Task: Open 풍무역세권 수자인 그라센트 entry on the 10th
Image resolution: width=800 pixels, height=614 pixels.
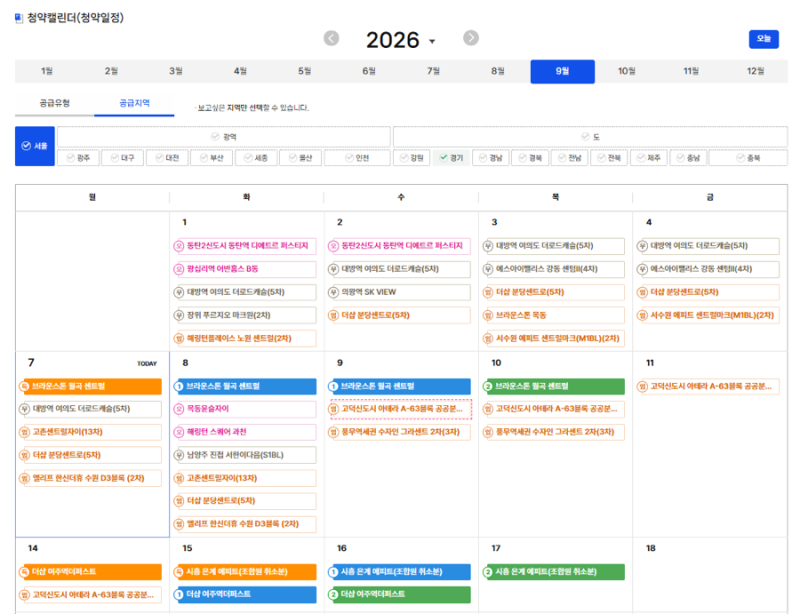Action: coord(554,432)
